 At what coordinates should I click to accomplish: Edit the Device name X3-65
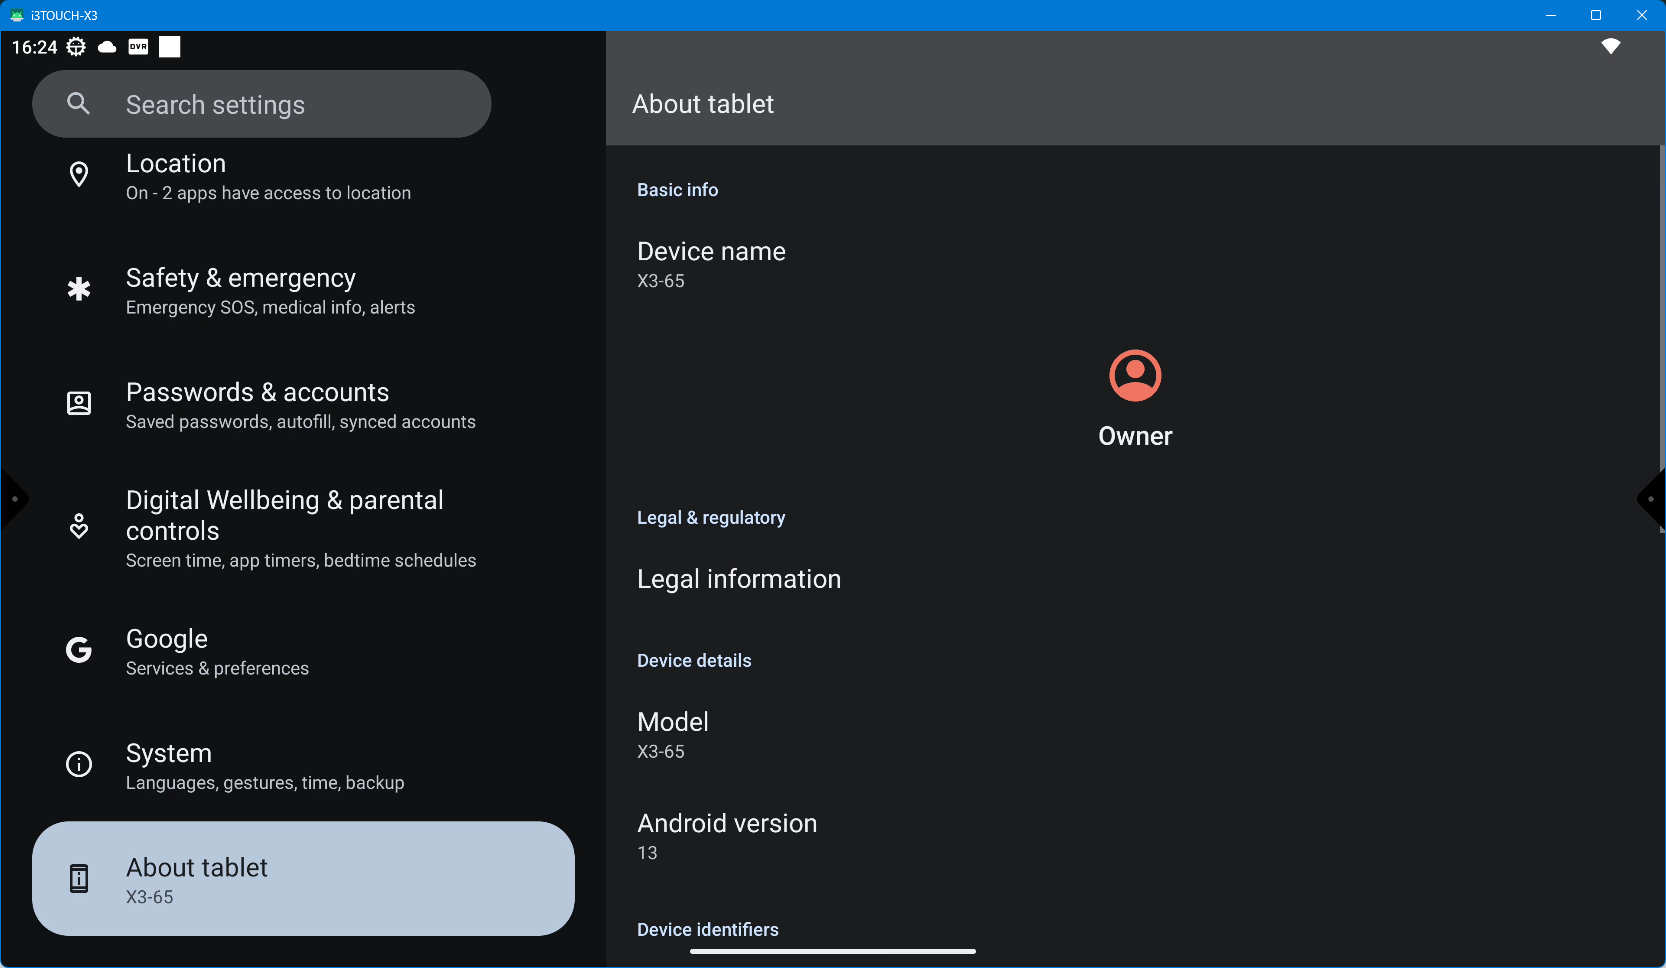point(711,265)
